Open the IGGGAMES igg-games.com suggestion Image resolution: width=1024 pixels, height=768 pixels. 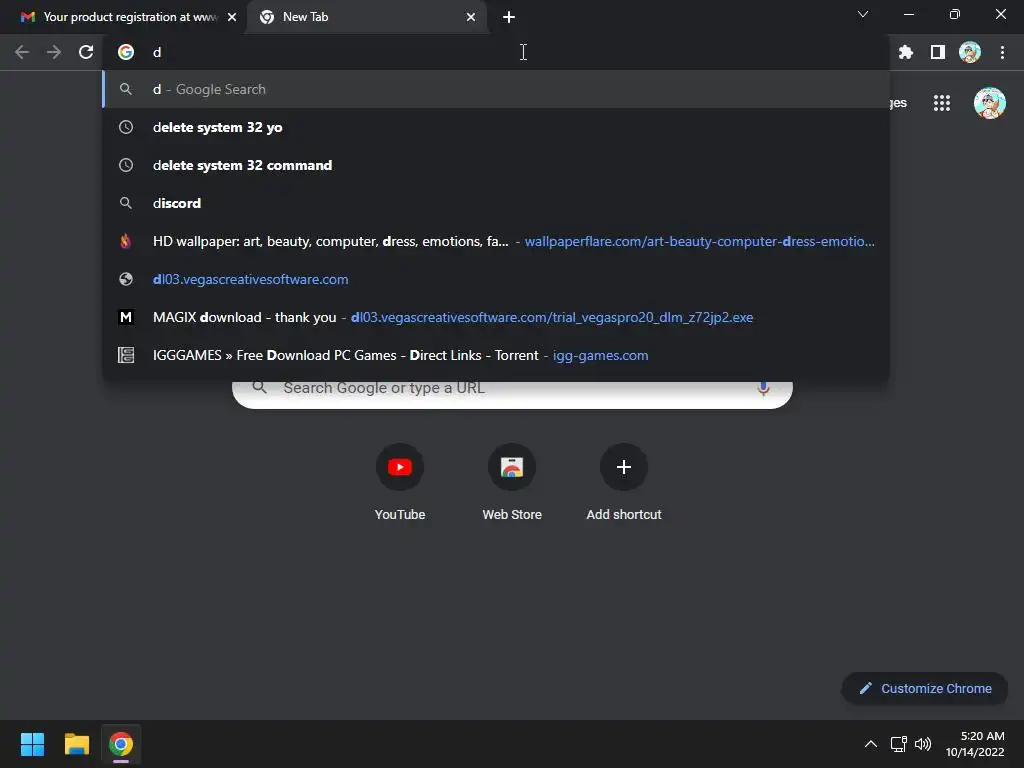tap(496, 355)
